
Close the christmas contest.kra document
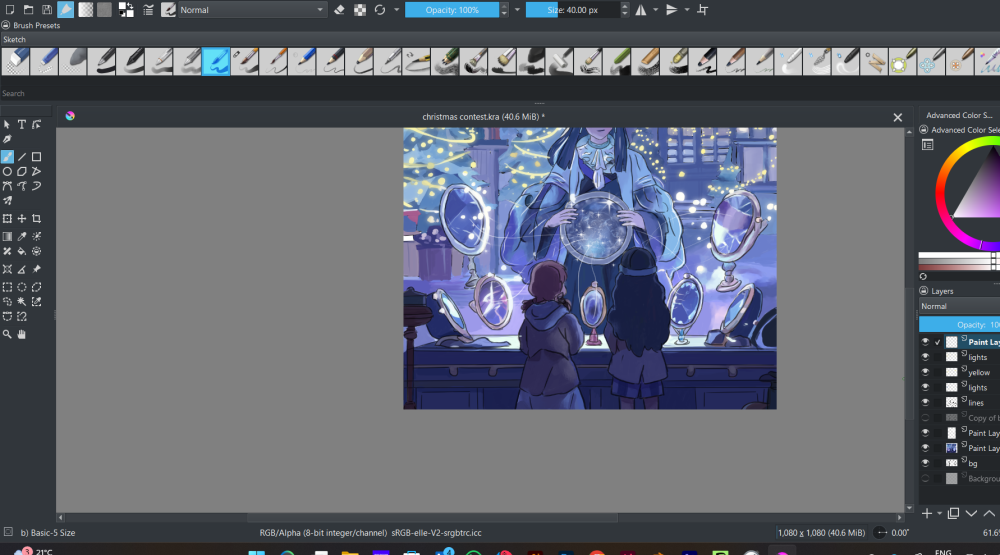pyautogui.click(x=897, y=117)
